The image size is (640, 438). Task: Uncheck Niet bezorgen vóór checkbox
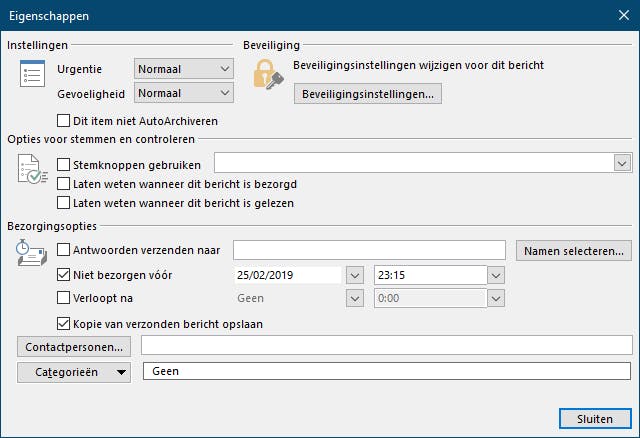63,275
